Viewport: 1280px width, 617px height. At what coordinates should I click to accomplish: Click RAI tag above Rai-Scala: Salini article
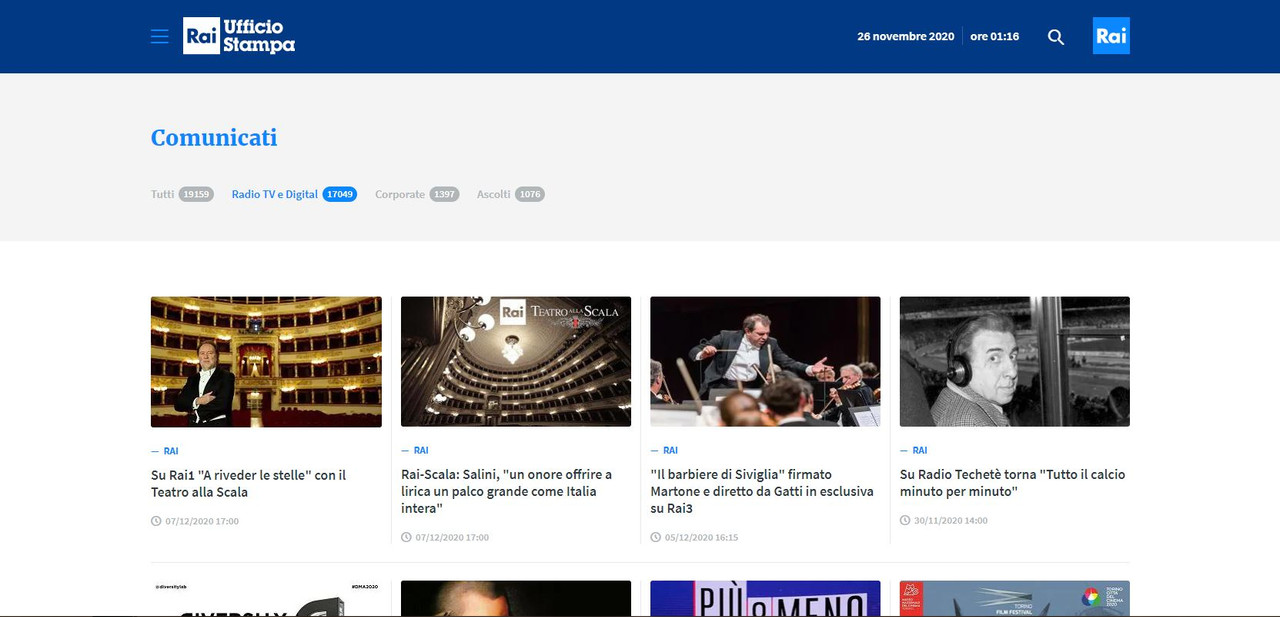coord(421,451)
